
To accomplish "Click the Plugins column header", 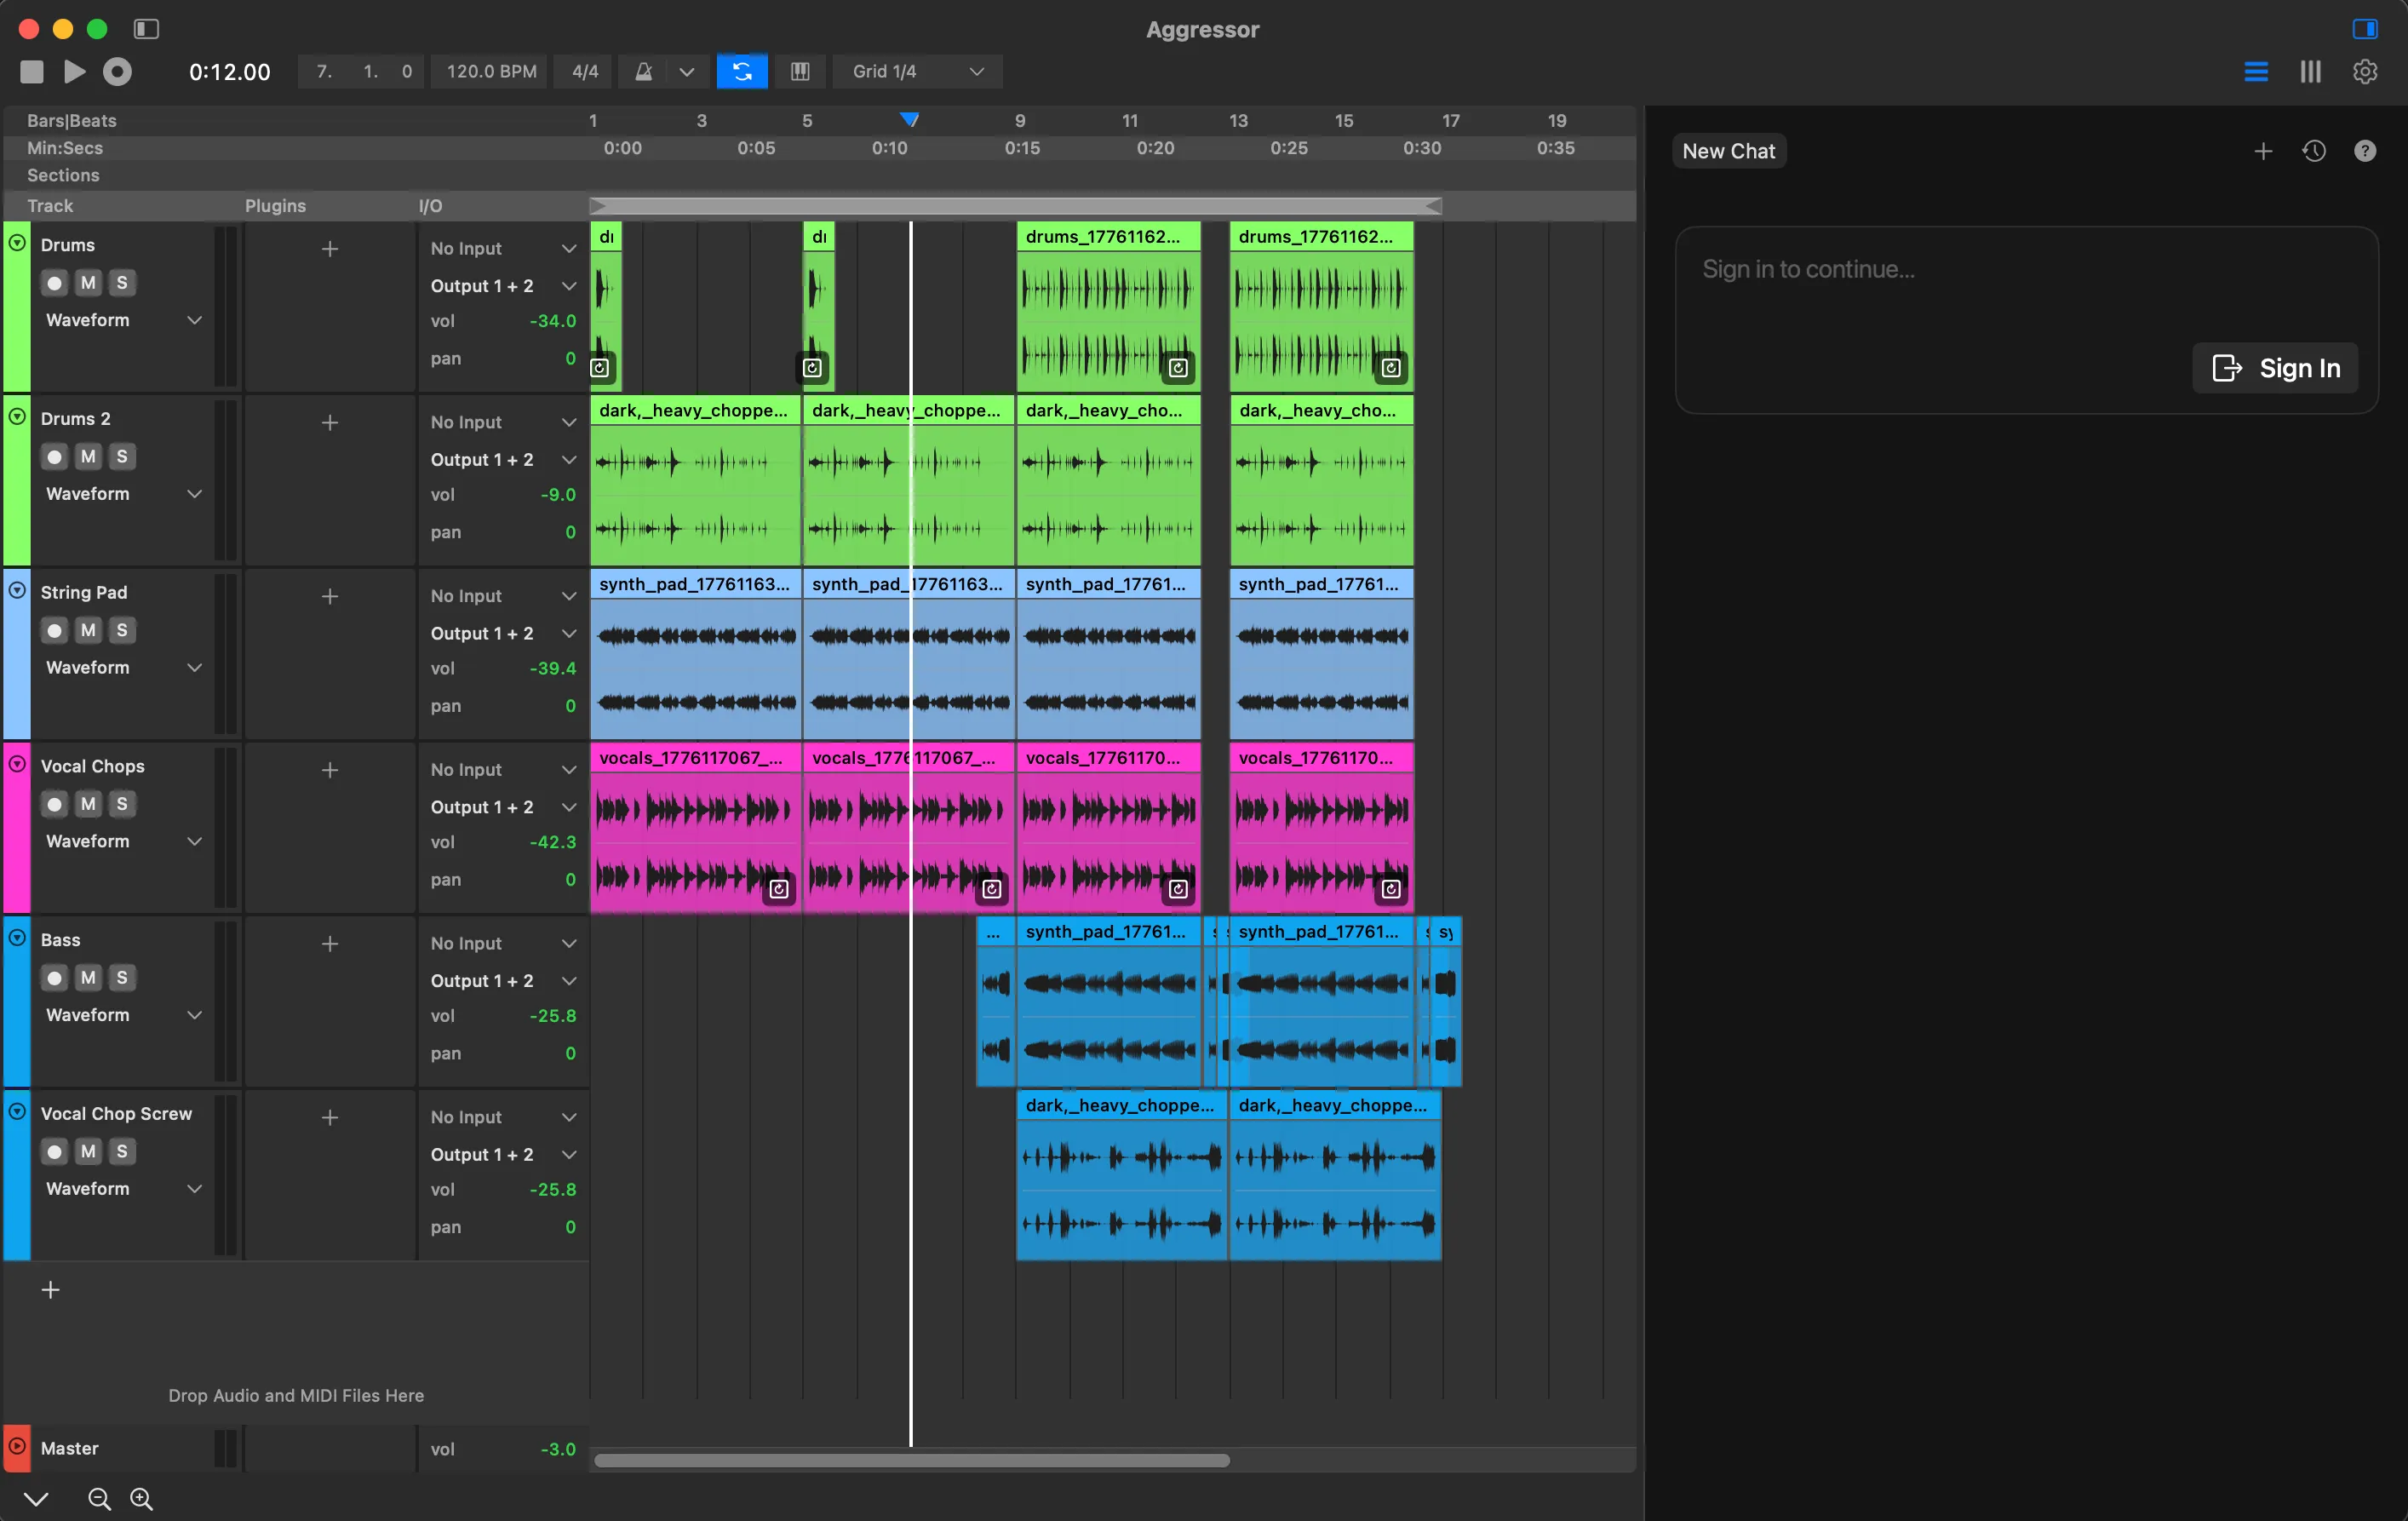I will coord(276,206).
